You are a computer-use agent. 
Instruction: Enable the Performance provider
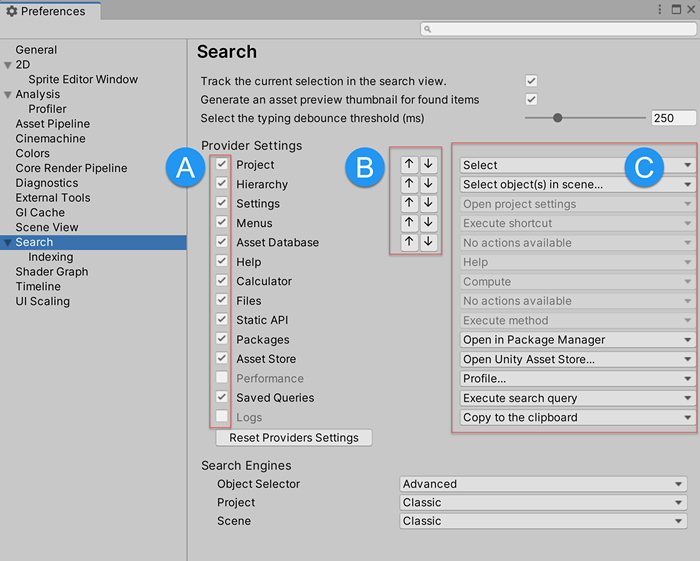point(222,377)
